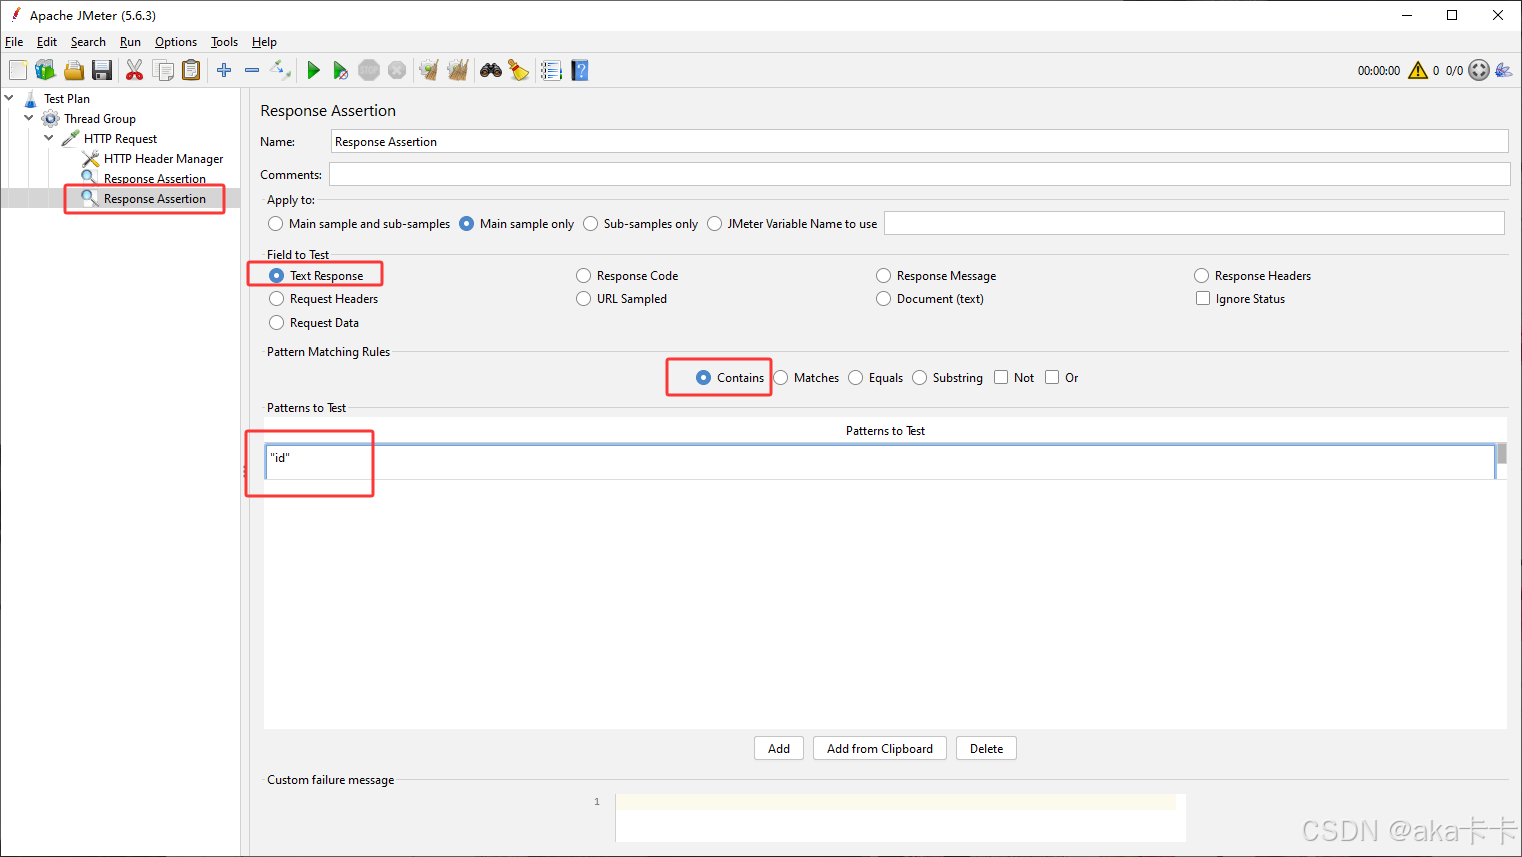This screenshot has width=1522, height=857.
Task: Open the Options menu
Action: click(176, 42)
